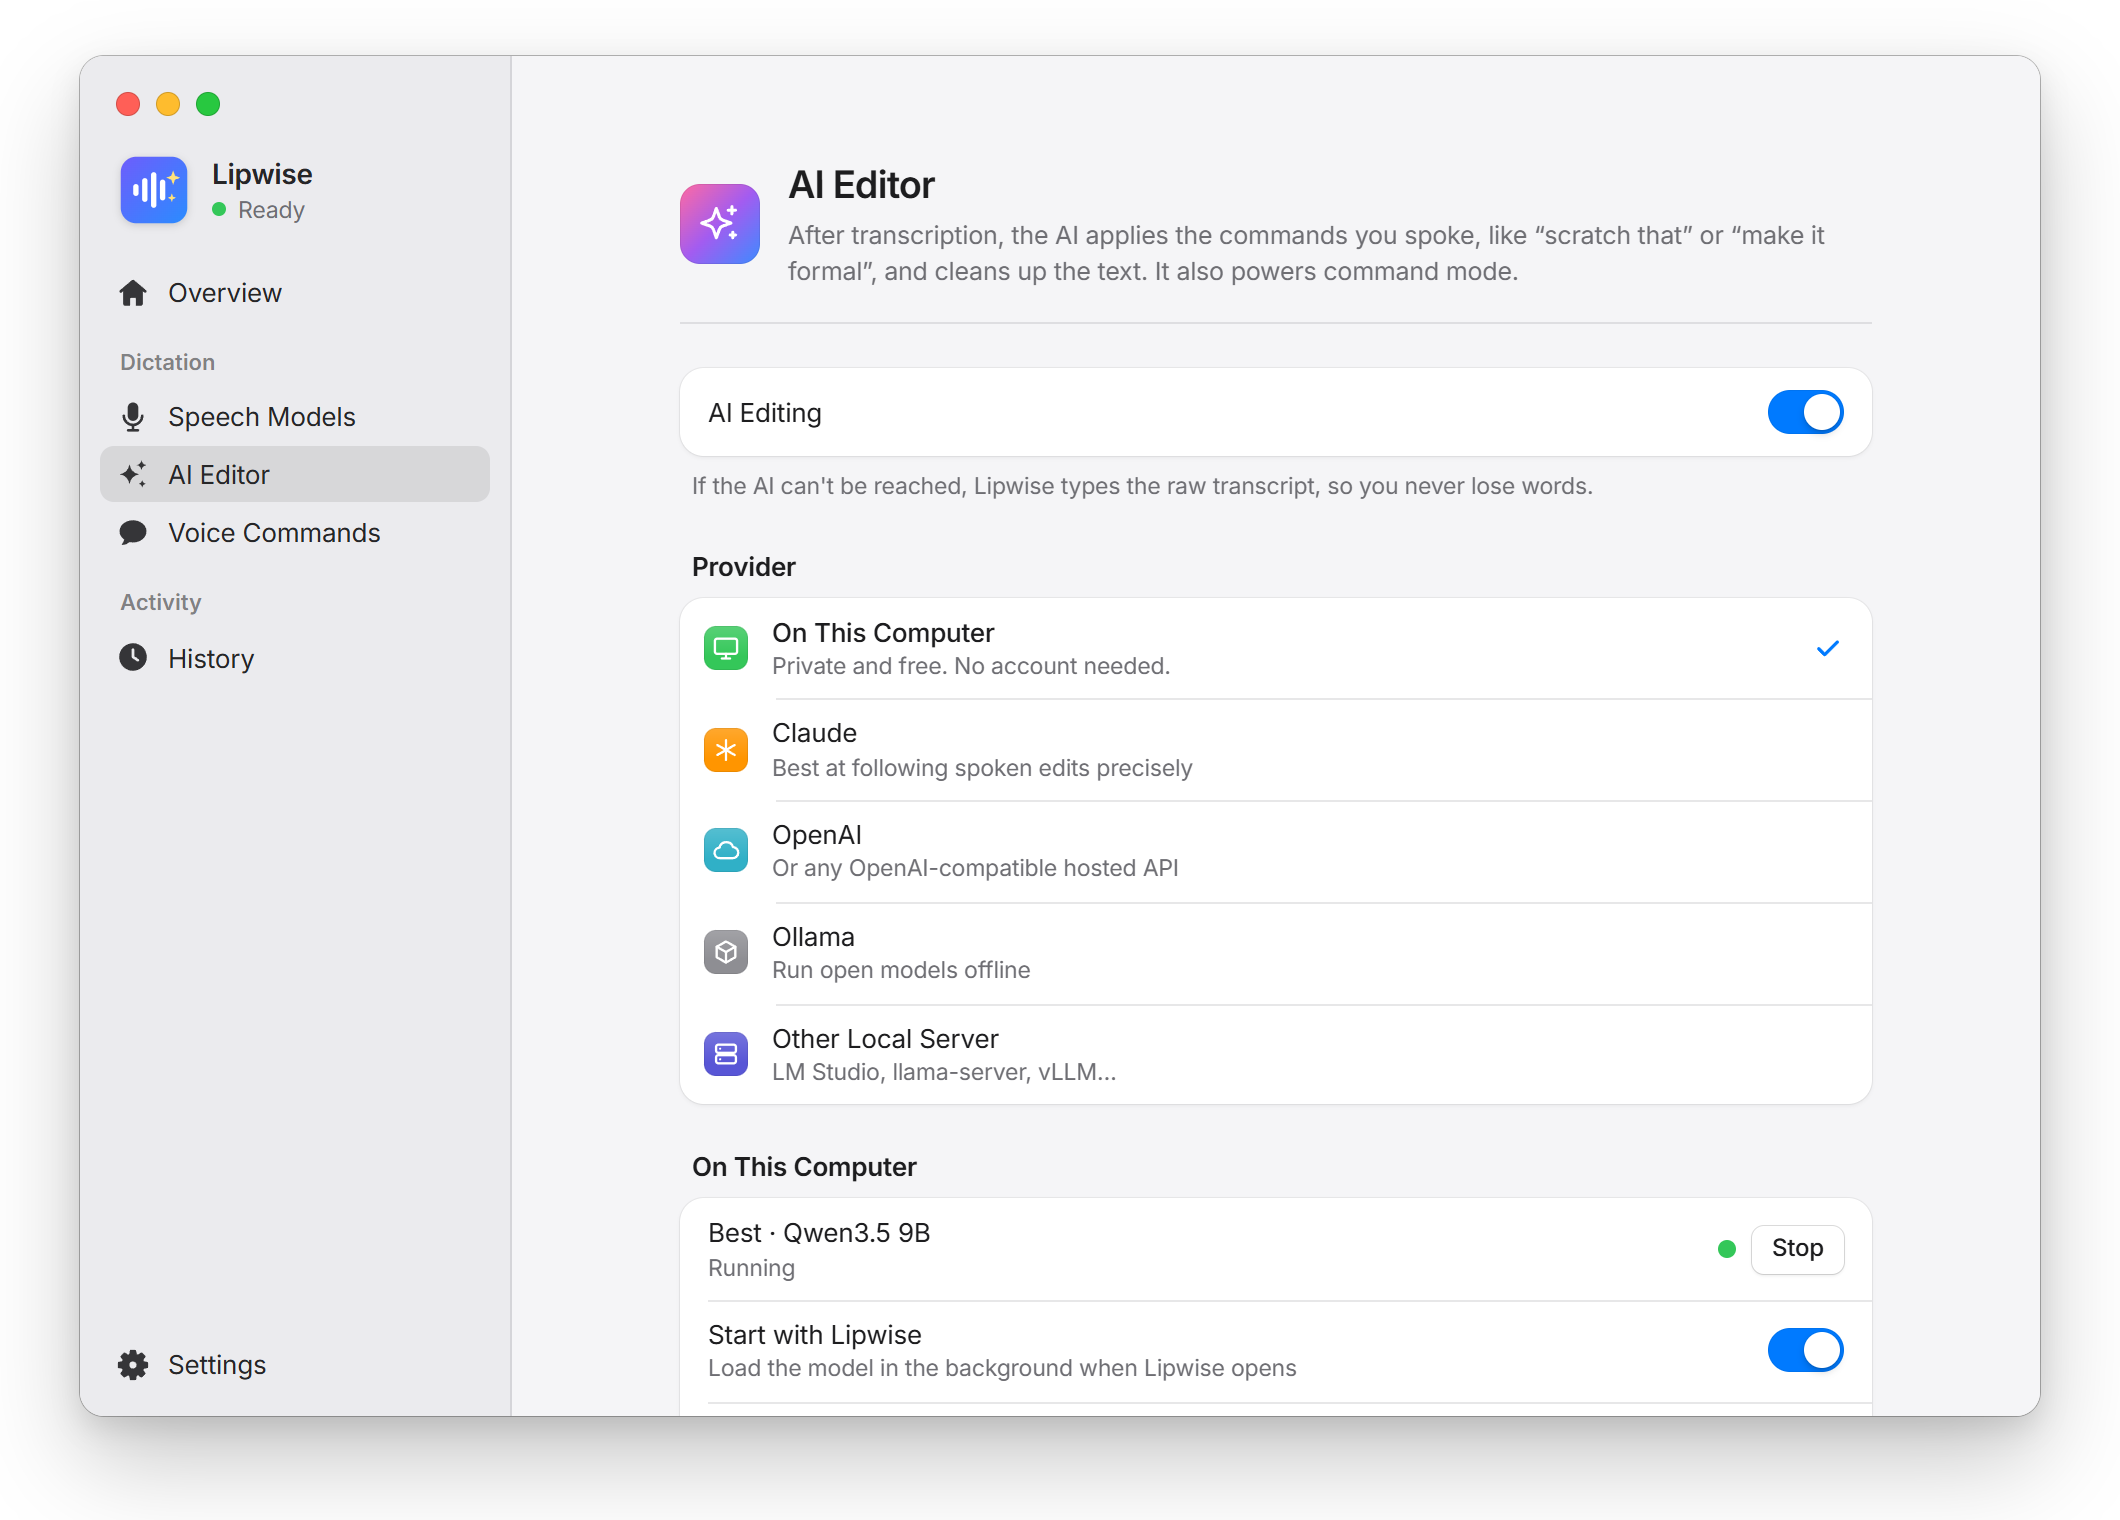Click the Provider section heading
Viewport: 2120px width, 1520px height.
tap(743, 567)
